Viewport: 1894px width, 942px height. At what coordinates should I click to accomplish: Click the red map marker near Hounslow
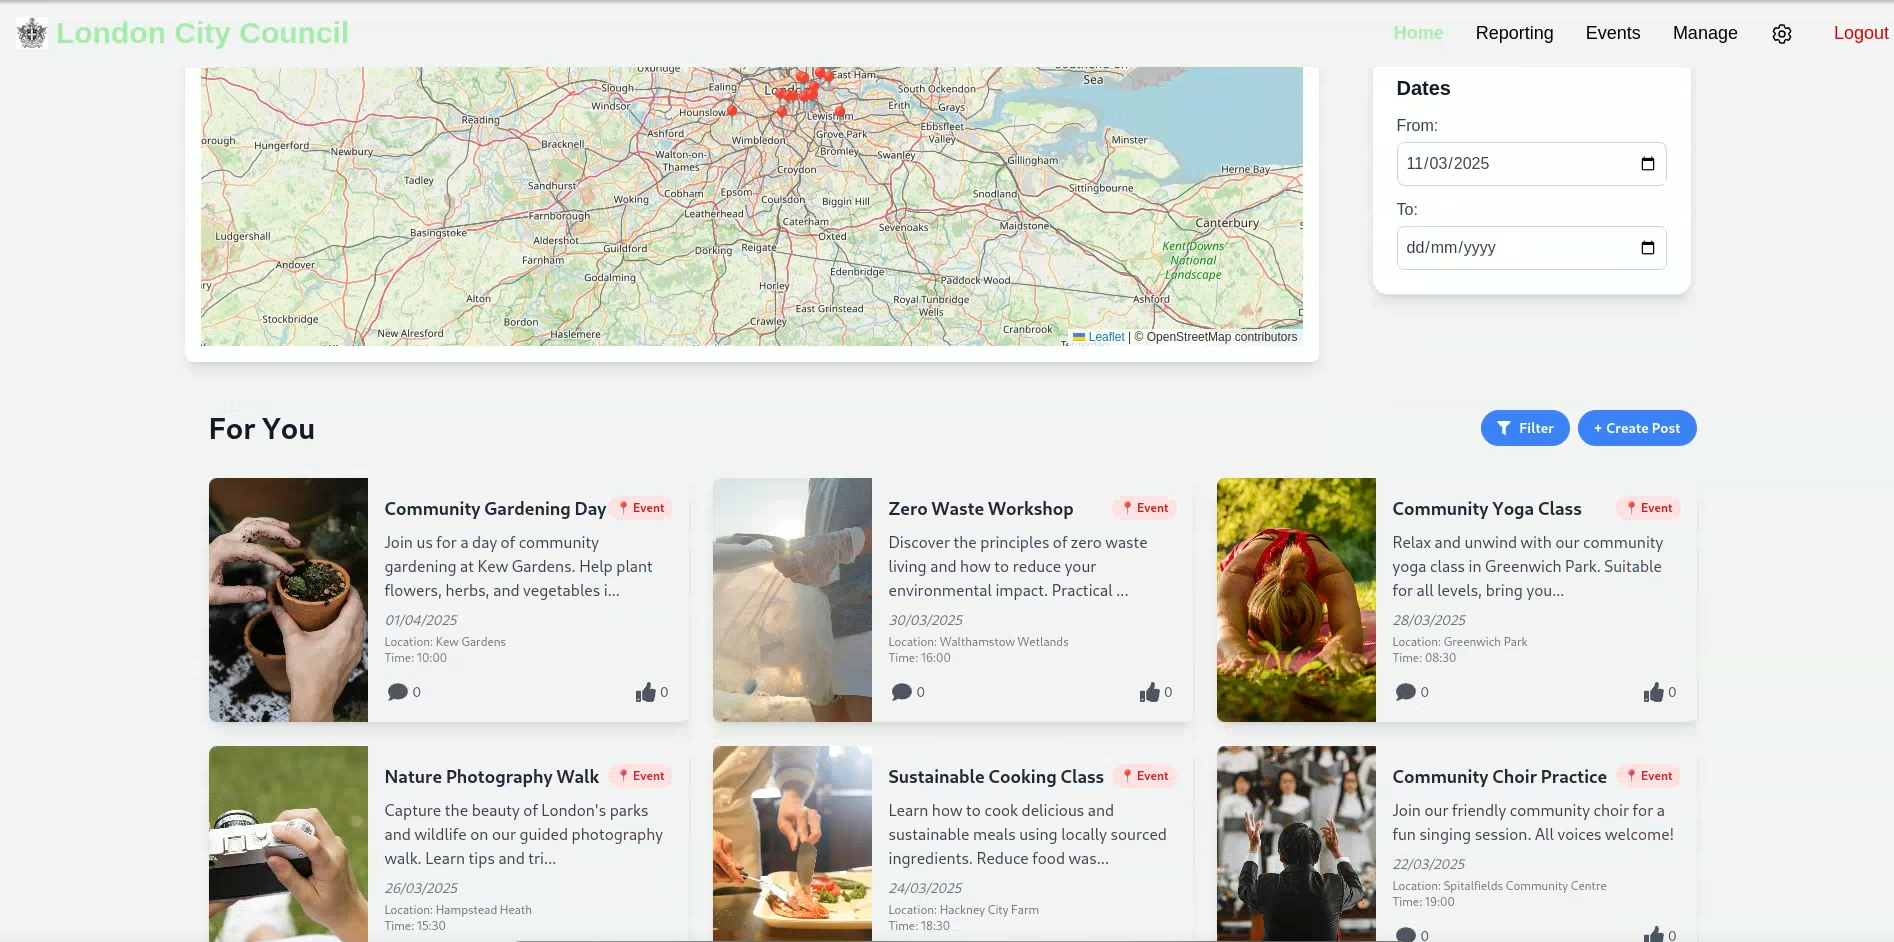click(732, 110)
